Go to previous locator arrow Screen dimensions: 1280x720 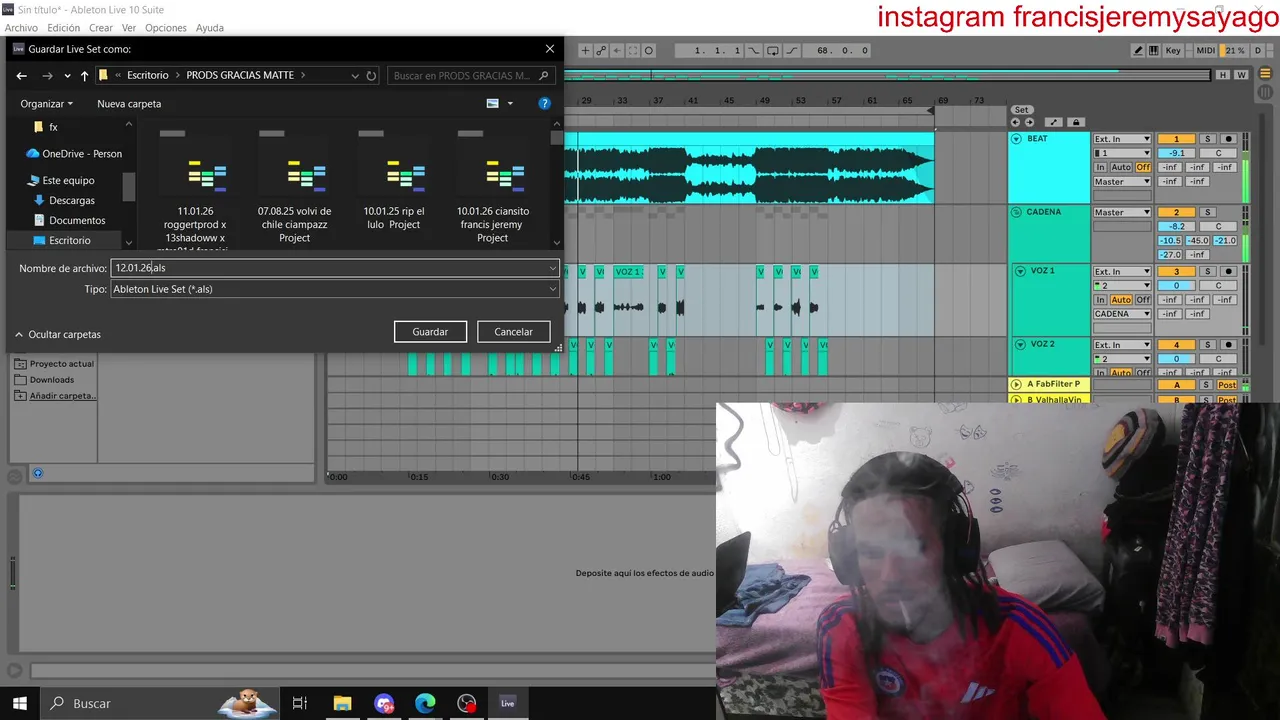click(1016, 122)
